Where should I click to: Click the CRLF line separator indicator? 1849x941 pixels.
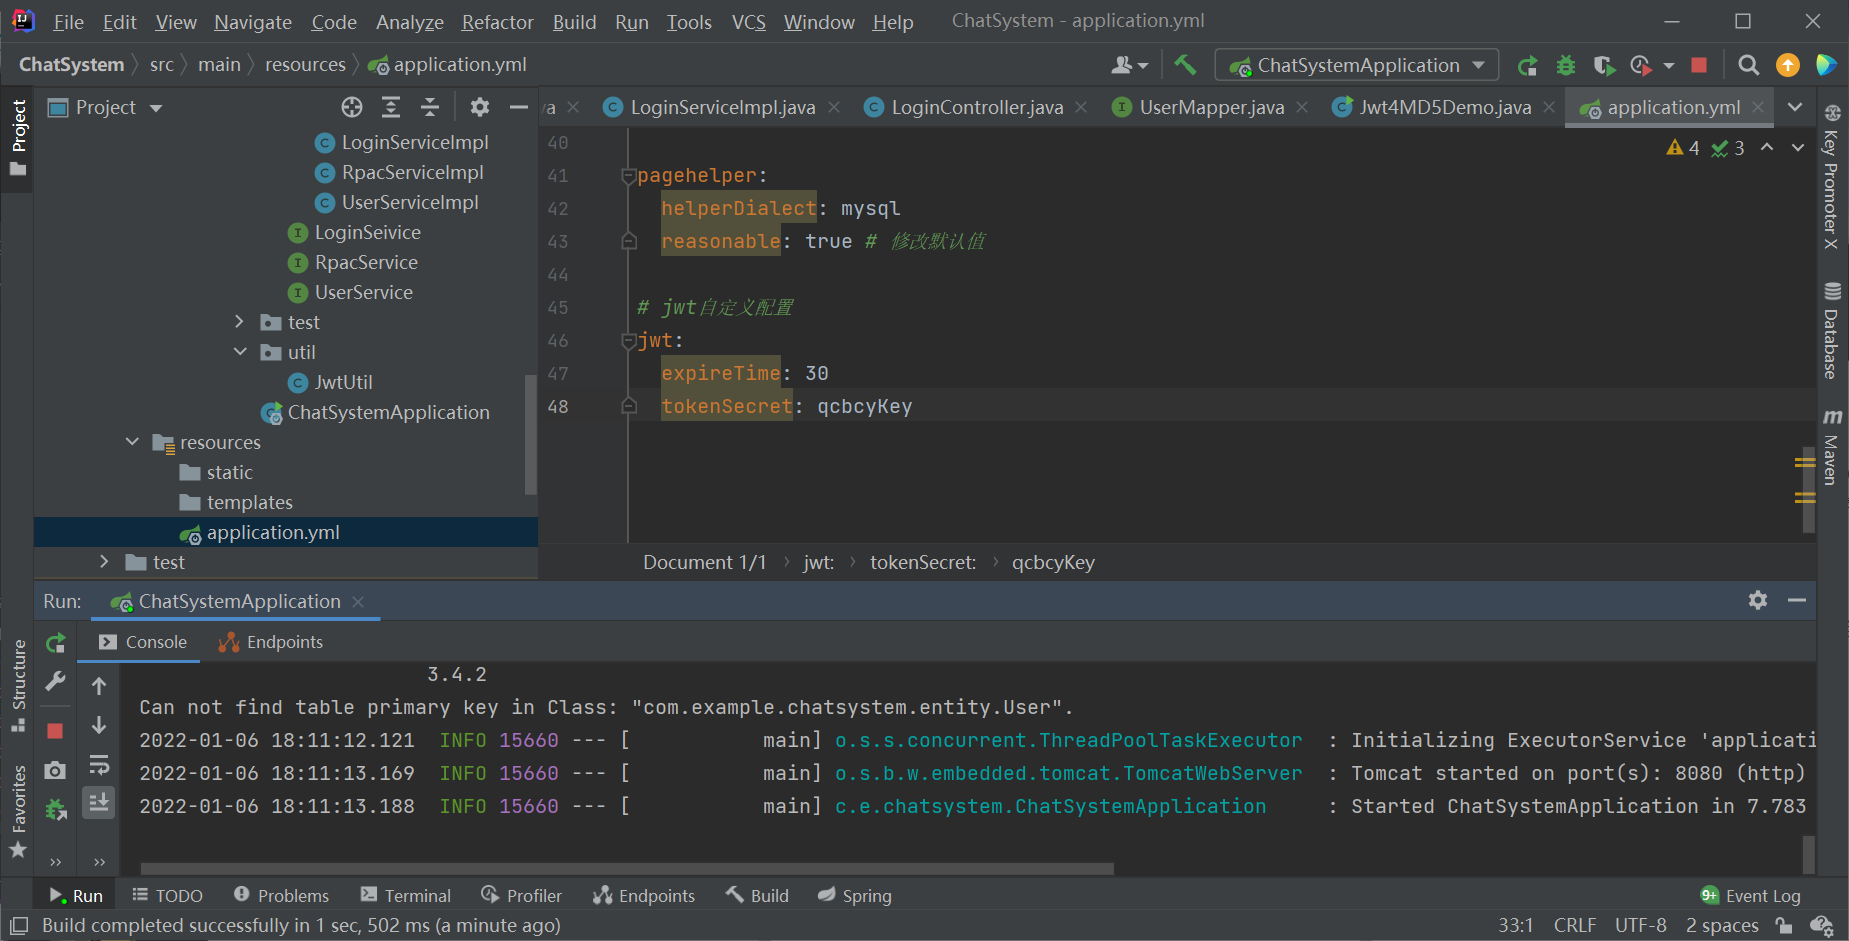[1574, 925]
